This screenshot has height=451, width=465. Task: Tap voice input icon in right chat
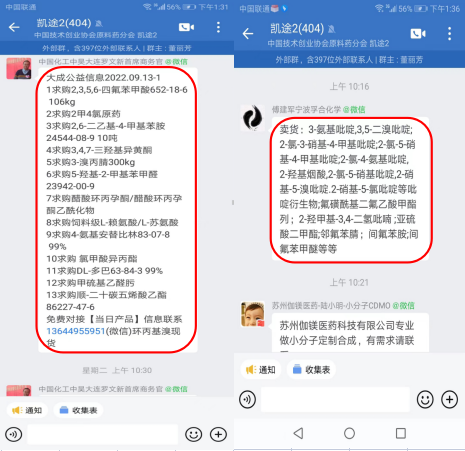click(247, 399)
